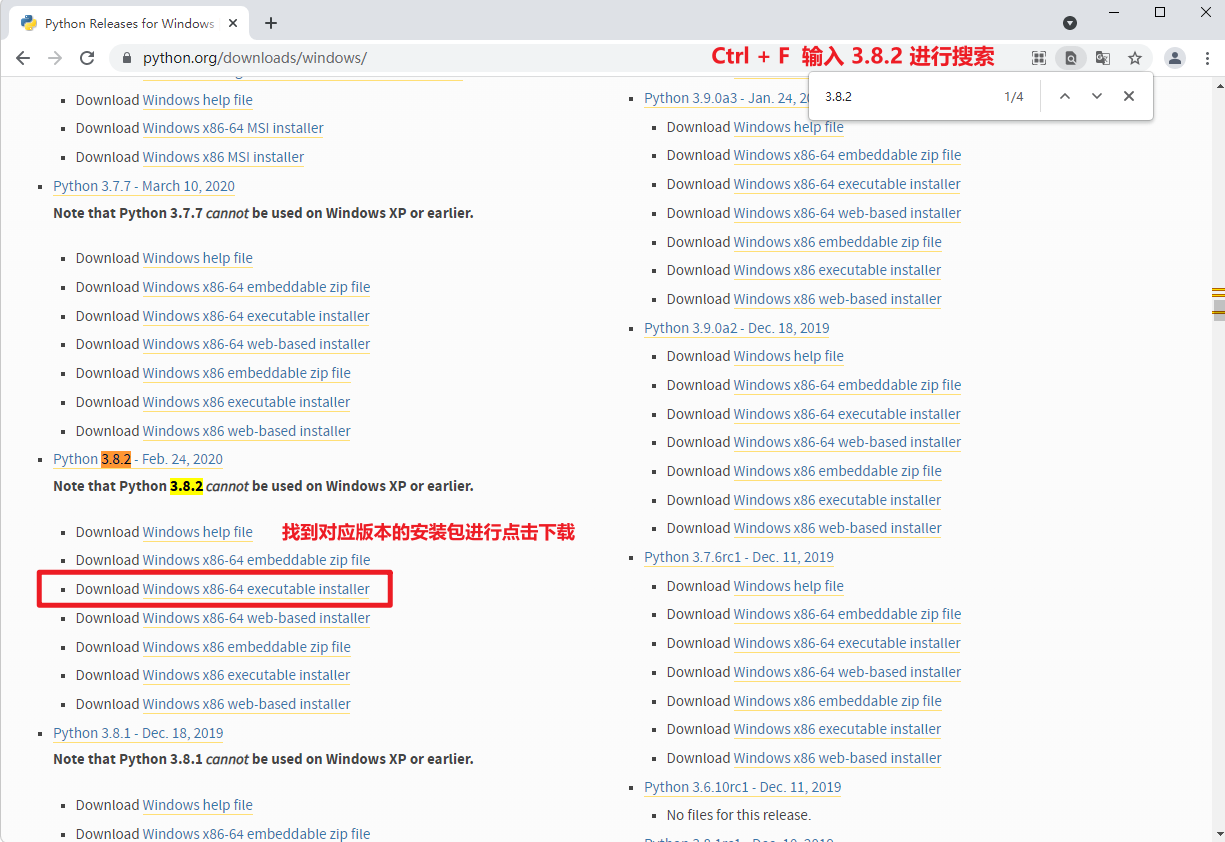Download Python 3.7.6rc1 x86-64 web-based installer
Image resolution: width=1225 pixels, height=842 pixels.
point(847,672)
